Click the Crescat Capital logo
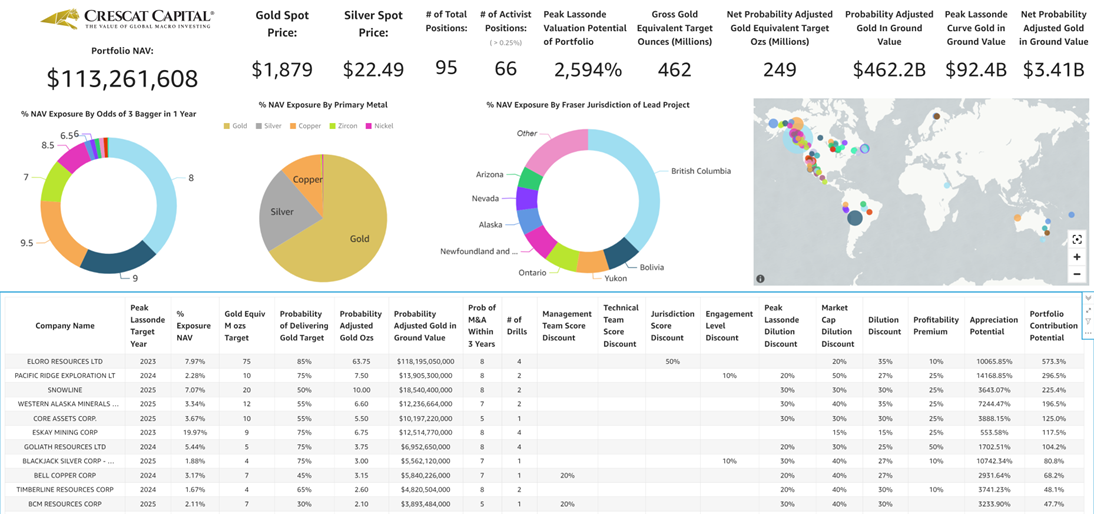1094x514 pixels. [127, 19]
